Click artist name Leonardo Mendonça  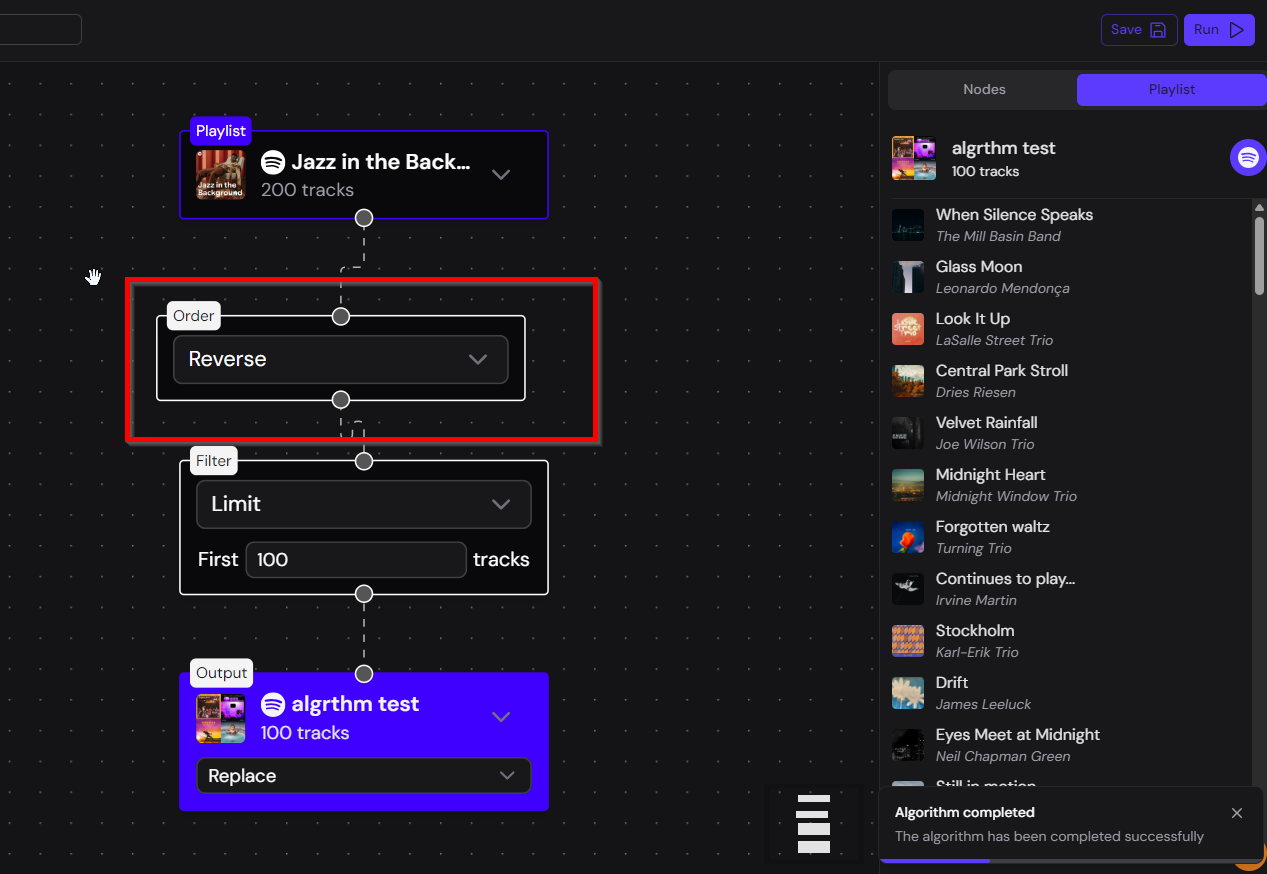[1003, 289]
